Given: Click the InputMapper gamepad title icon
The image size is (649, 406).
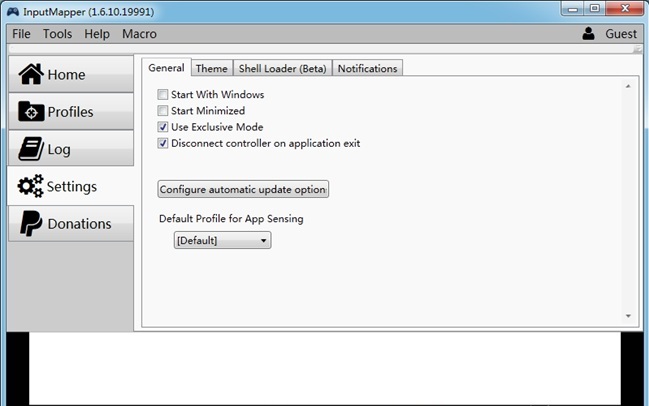Looking at the screenshot, I should pos(13,12).
